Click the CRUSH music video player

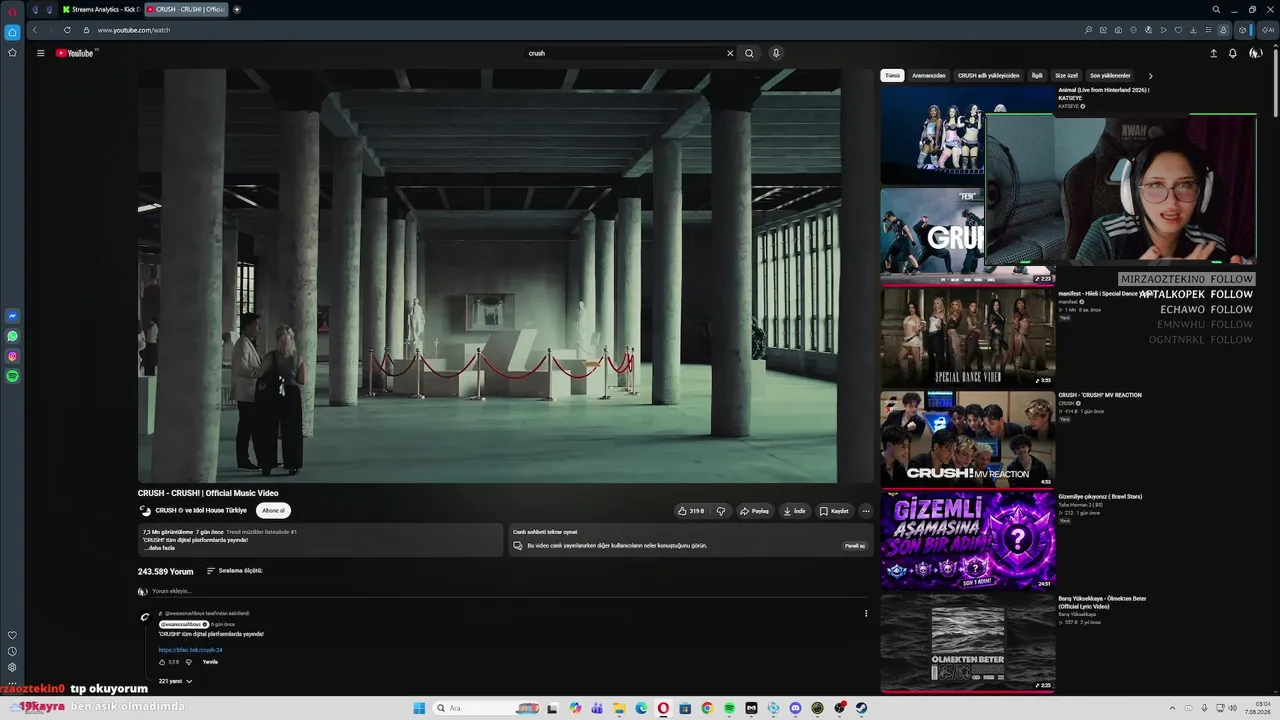(x=489, y=276)
